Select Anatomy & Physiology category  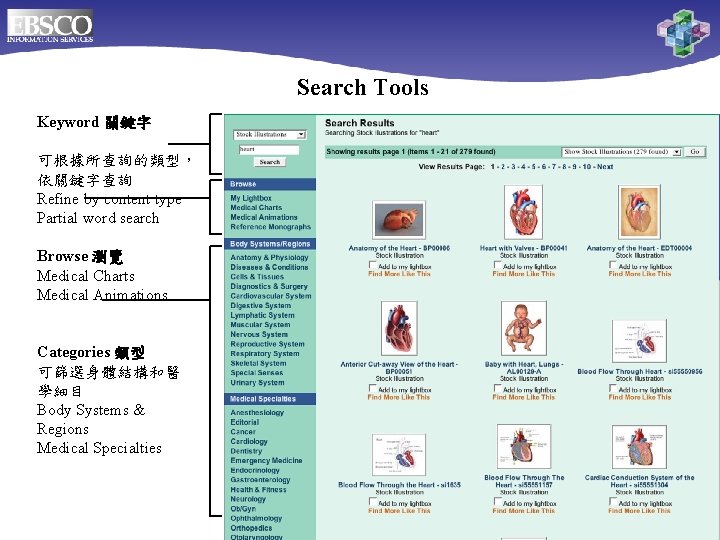270,258
